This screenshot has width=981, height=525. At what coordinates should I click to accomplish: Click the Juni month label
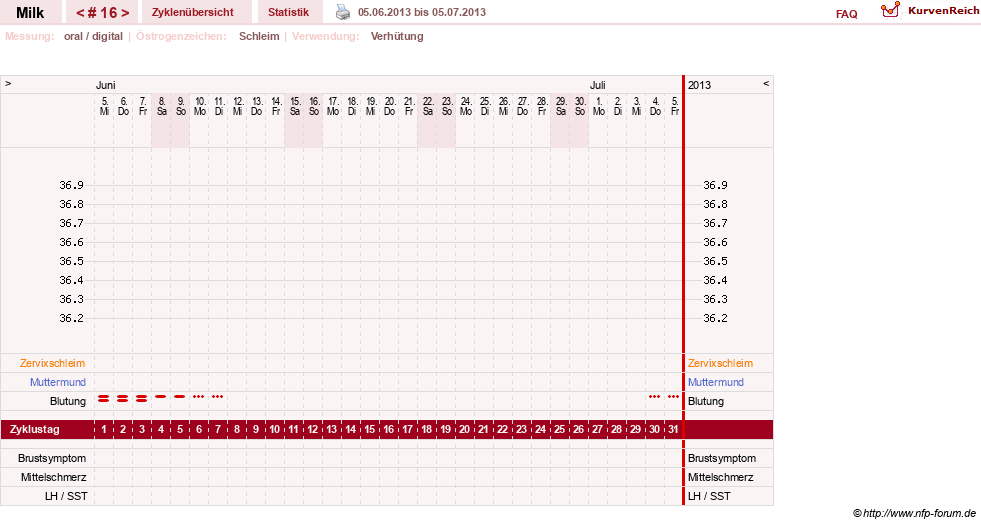click(105, 85)
